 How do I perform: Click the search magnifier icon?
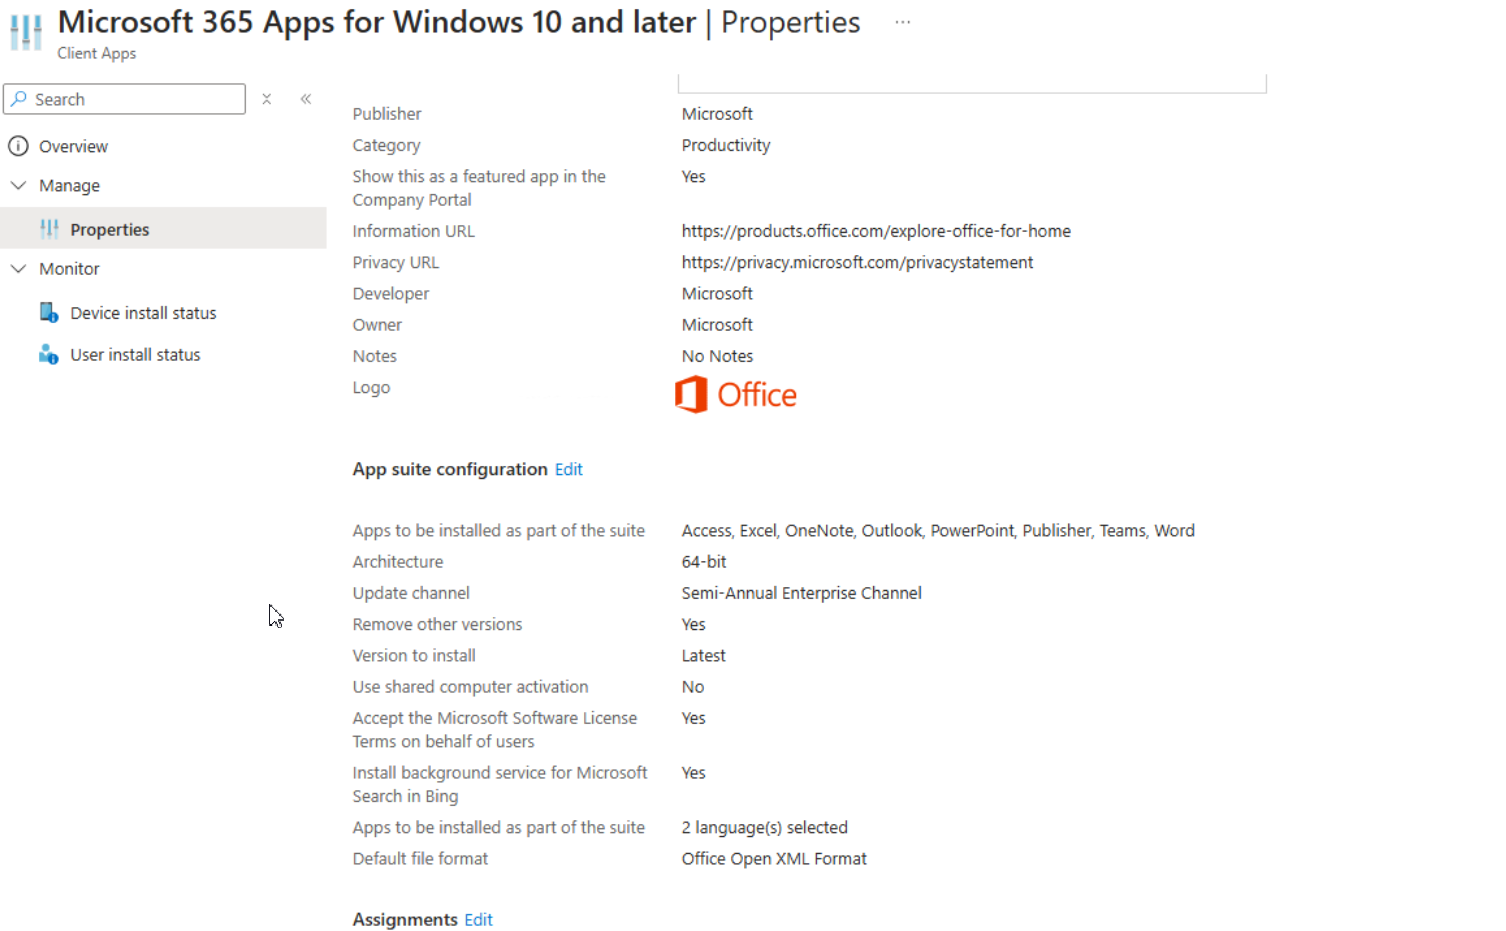click(x=18, y=99)
